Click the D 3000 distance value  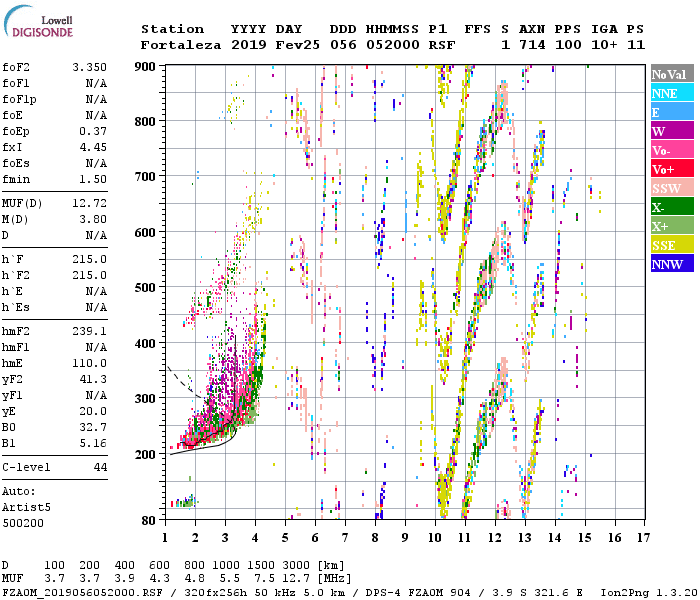(296, 565)
